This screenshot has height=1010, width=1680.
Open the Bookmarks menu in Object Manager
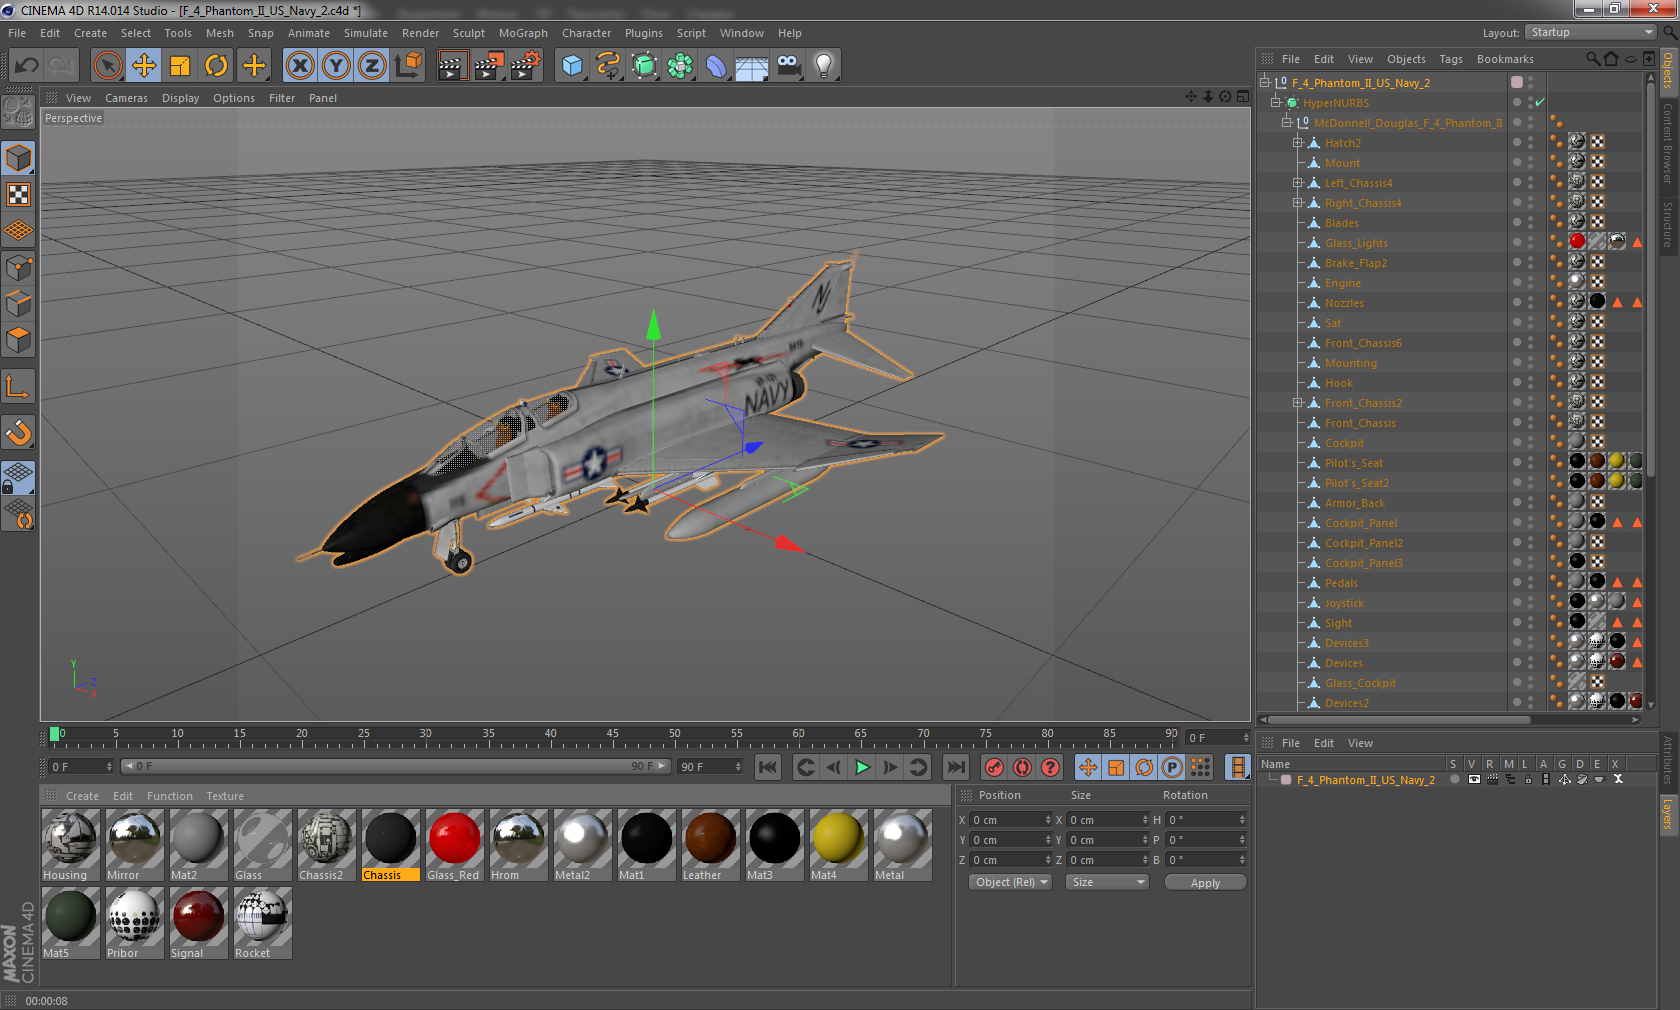point(1505,59)
